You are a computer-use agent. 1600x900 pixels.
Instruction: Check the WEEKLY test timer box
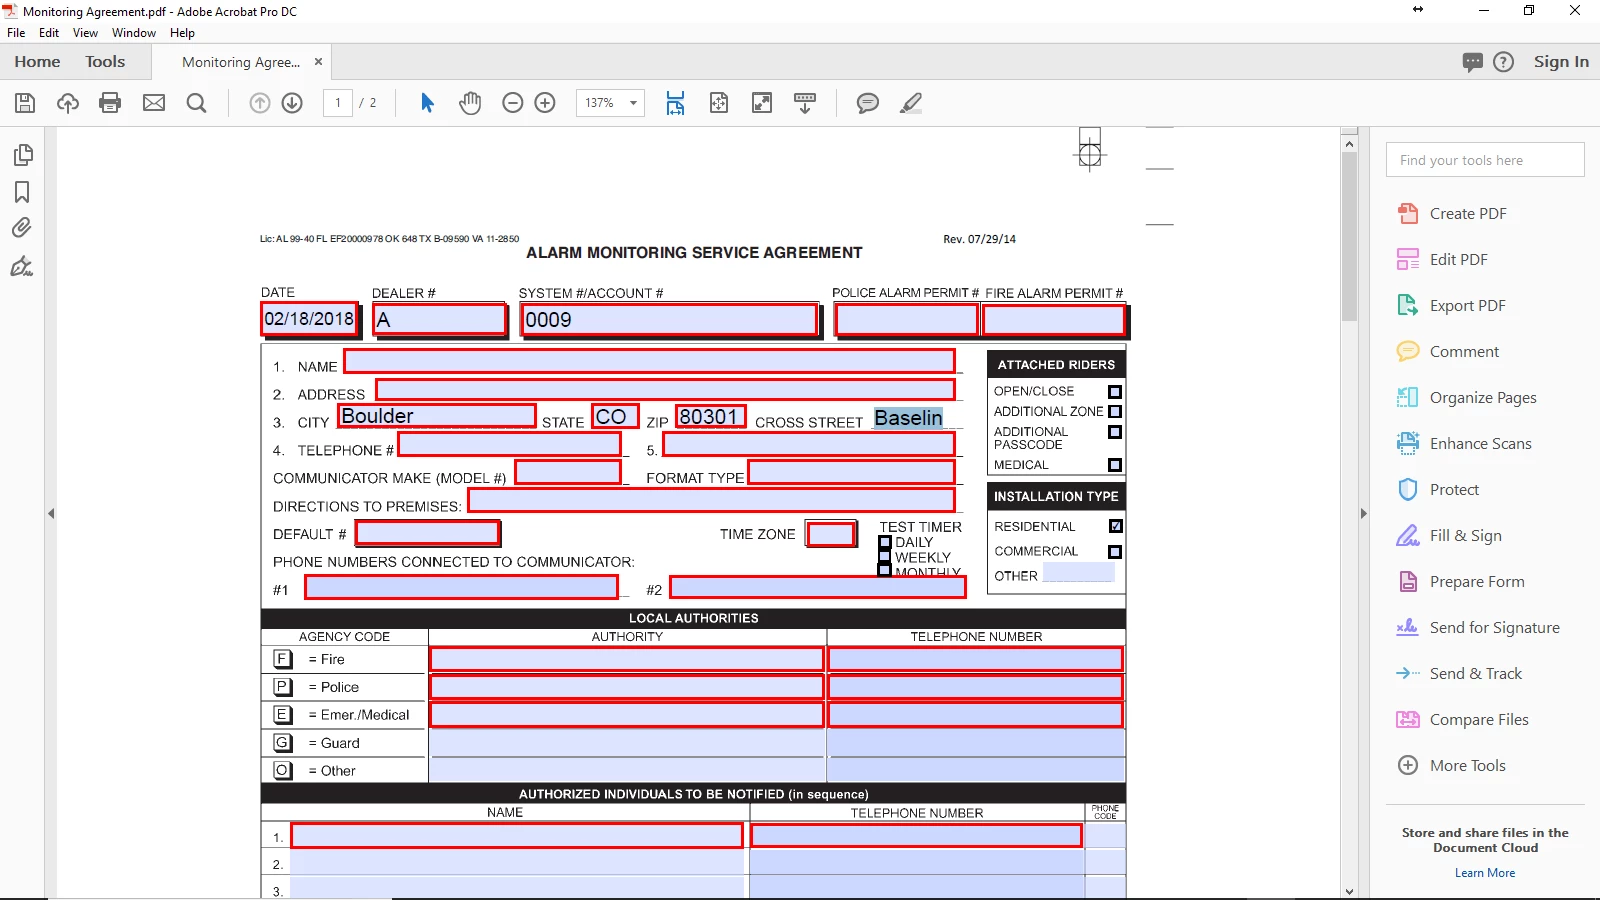[885, 556]
